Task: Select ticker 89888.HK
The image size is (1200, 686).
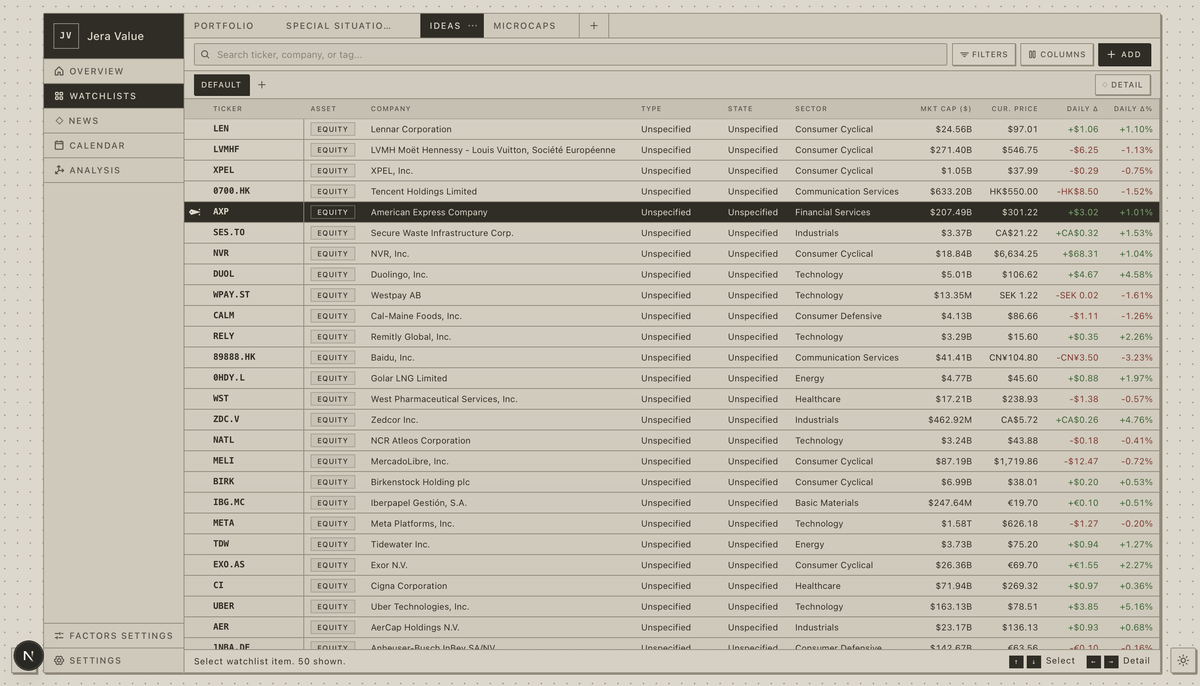Action: (x=234, y=357)
